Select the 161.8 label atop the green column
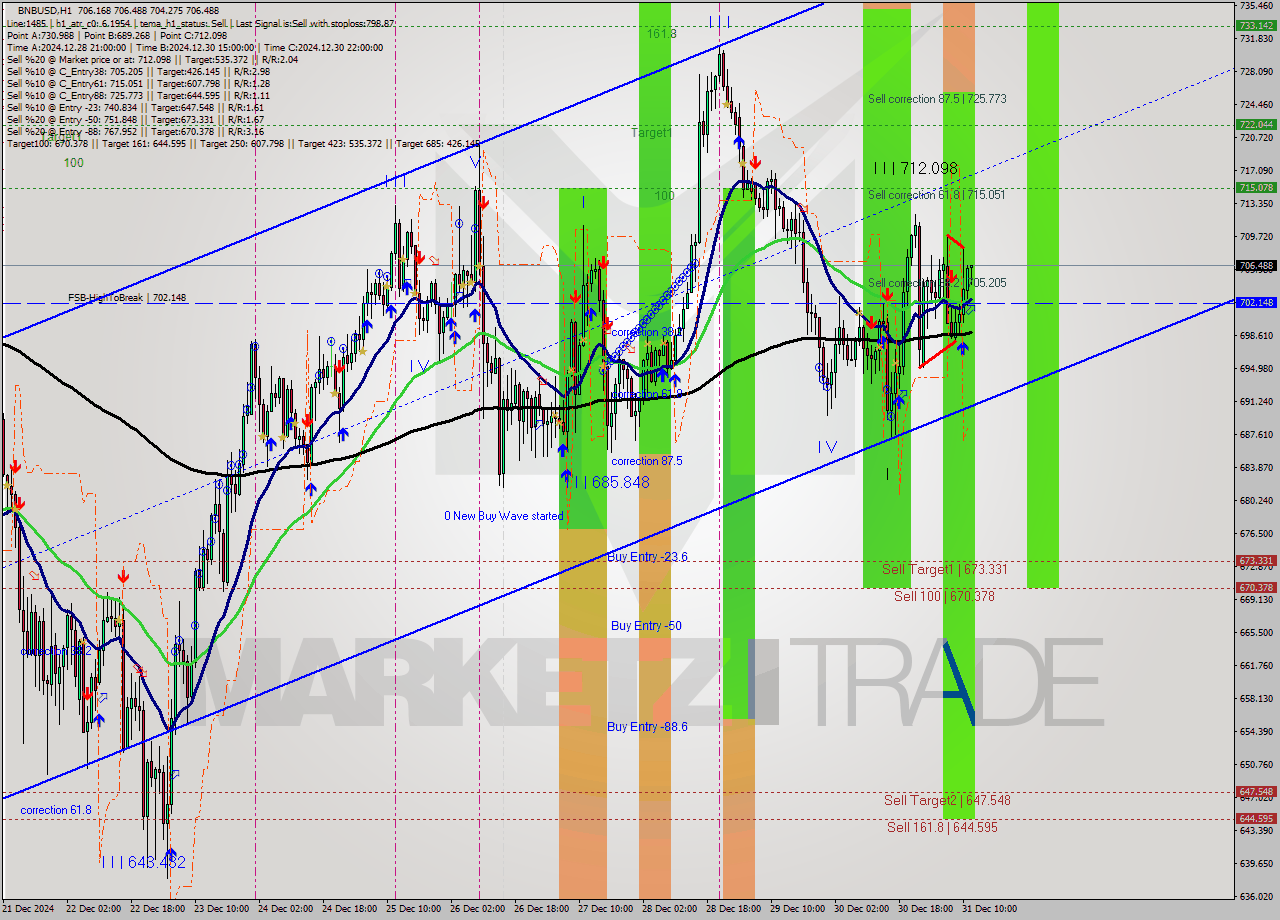1280x920 pixels. click(661, 34)
